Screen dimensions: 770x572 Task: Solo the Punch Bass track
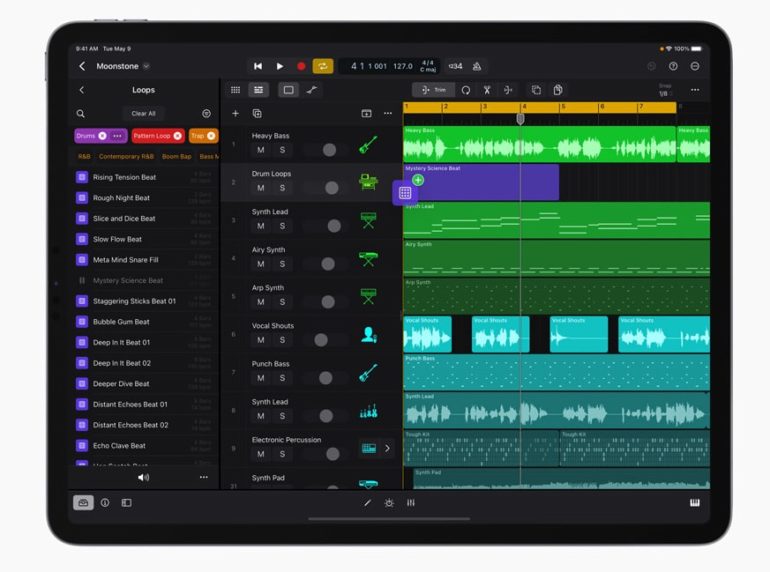tap(282, 378)
